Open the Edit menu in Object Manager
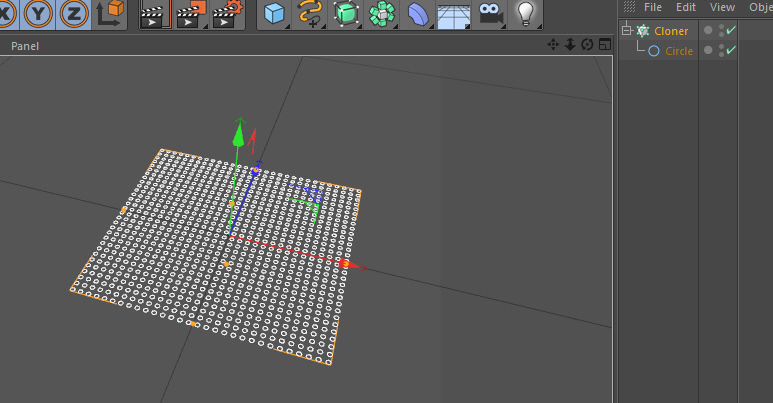 tap(686, 7)
